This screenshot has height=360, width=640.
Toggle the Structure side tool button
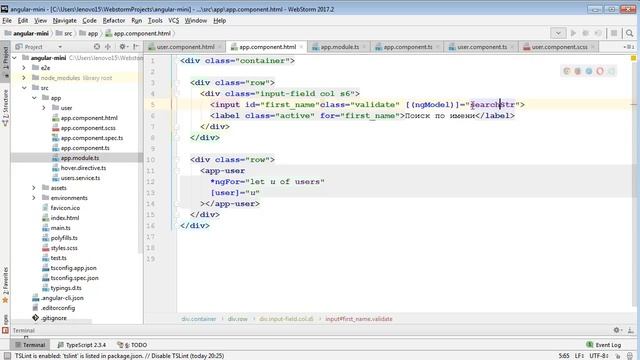coord(5,108)
